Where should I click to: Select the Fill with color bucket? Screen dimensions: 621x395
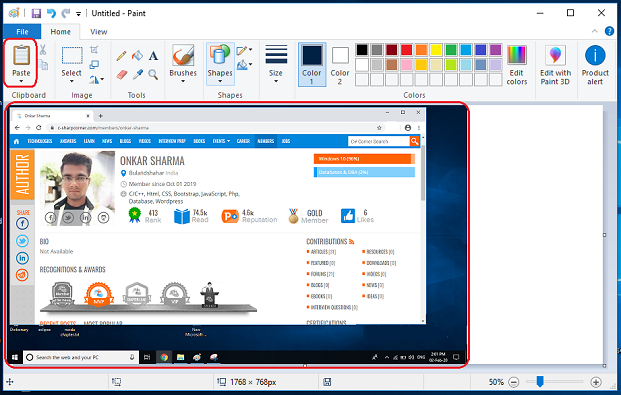point(137,55)
